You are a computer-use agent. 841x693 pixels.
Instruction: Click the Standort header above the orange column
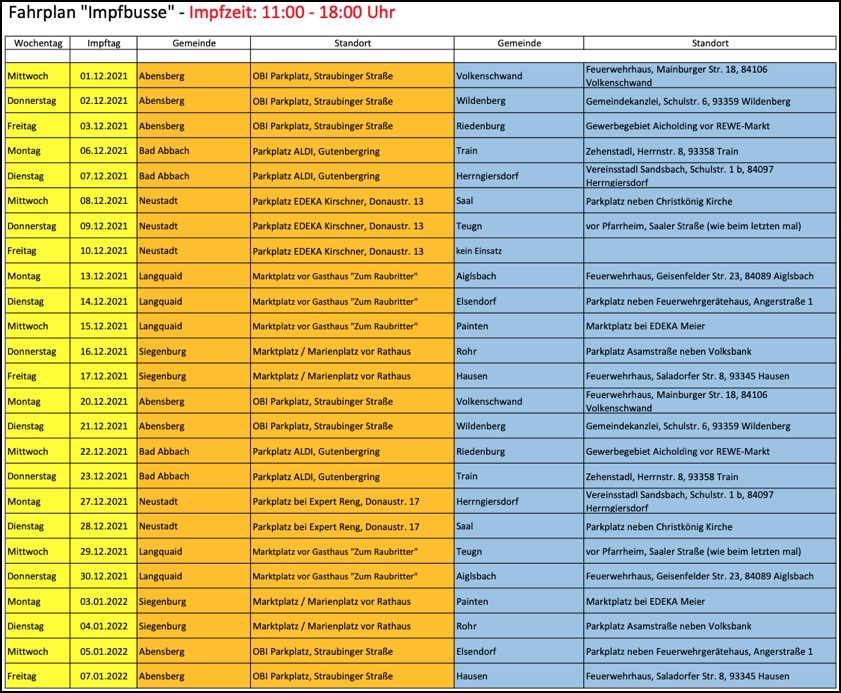click(x=352, y=44)
